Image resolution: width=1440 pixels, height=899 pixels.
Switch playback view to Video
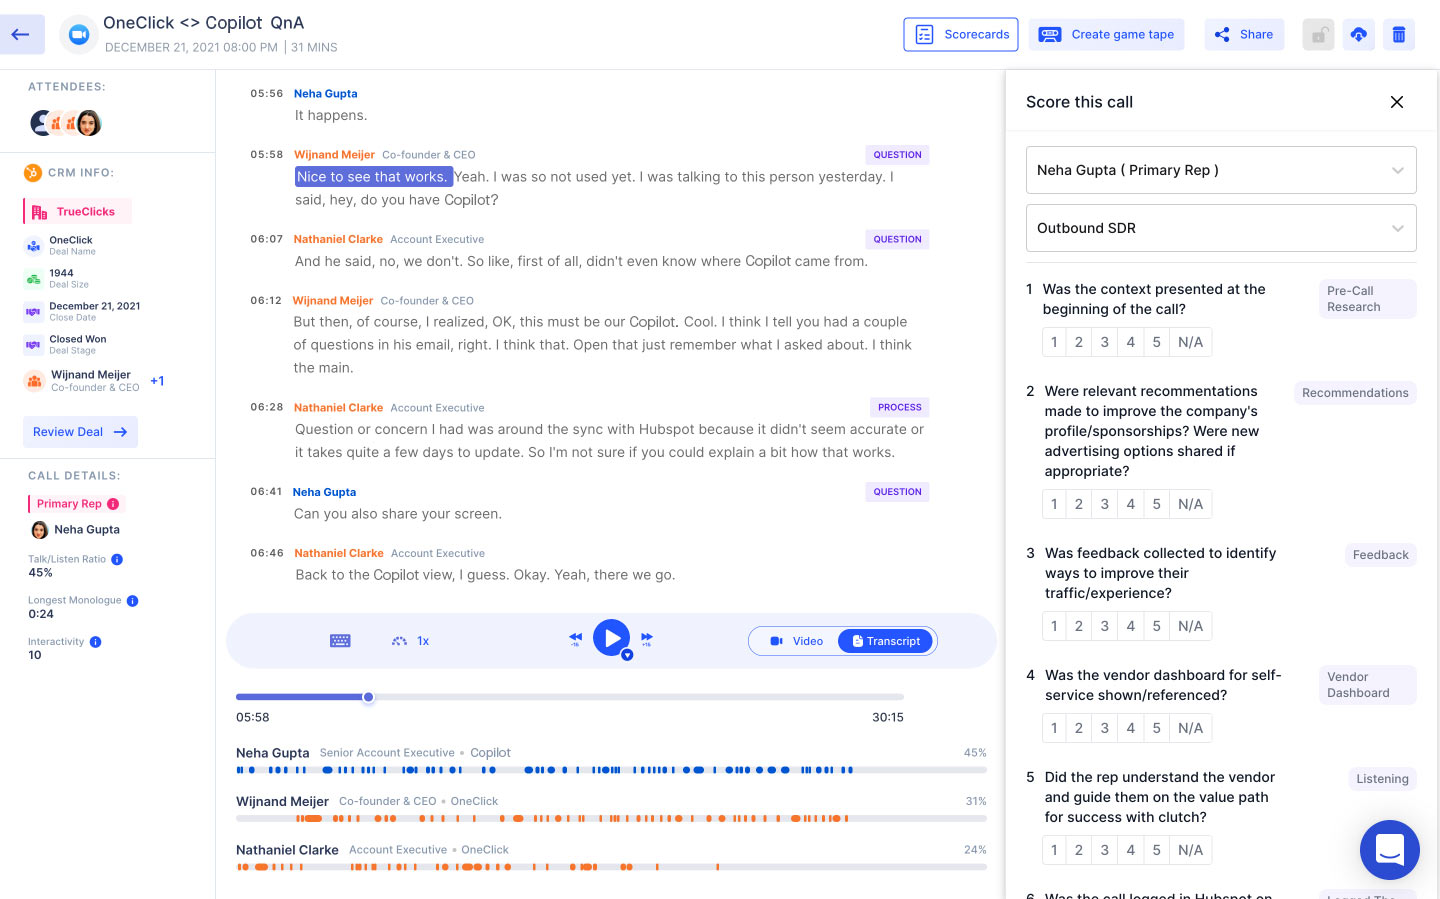click(x=795, y=640)
